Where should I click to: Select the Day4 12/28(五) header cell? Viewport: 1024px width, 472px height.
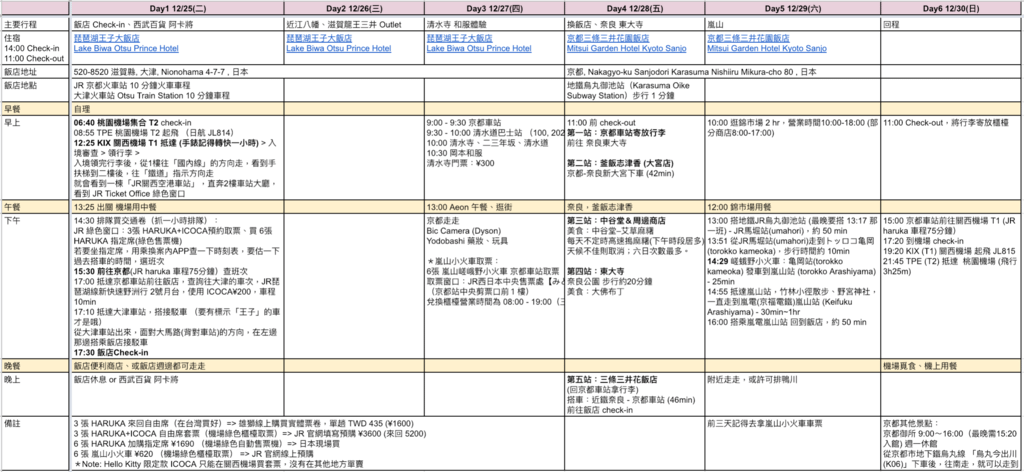(x=635, y=8)
